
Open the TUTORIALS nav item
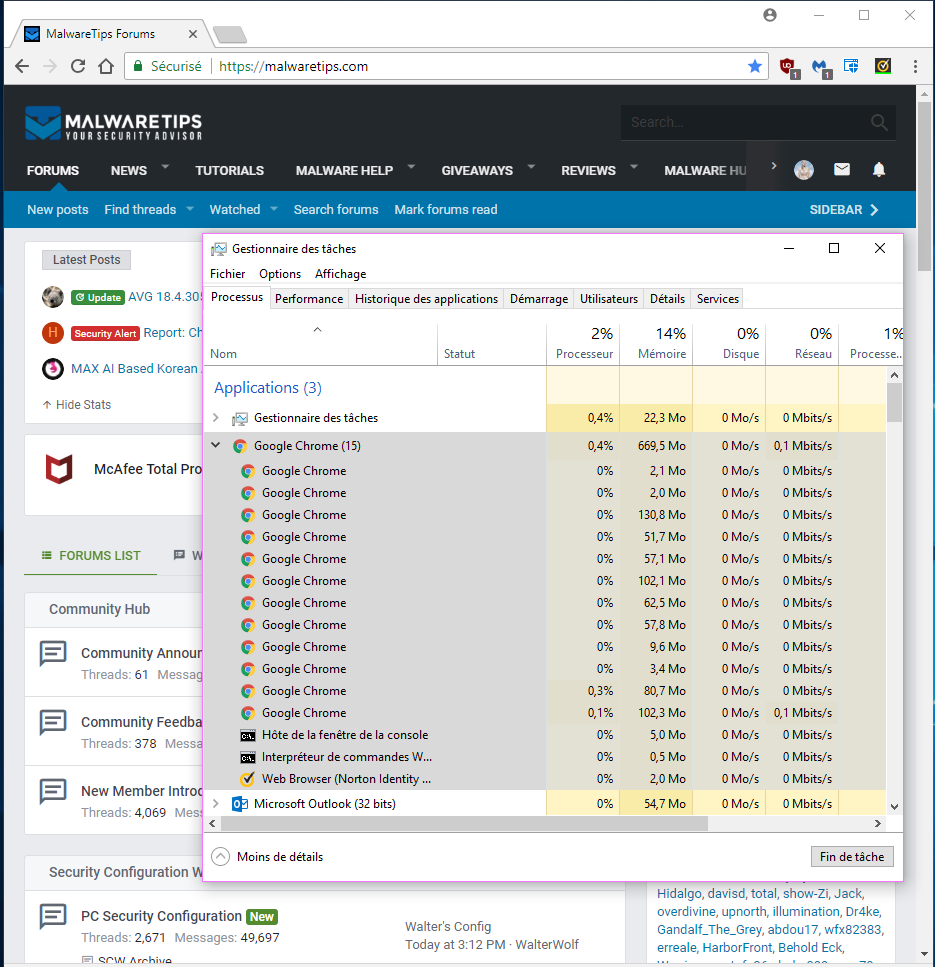point(229,170)
